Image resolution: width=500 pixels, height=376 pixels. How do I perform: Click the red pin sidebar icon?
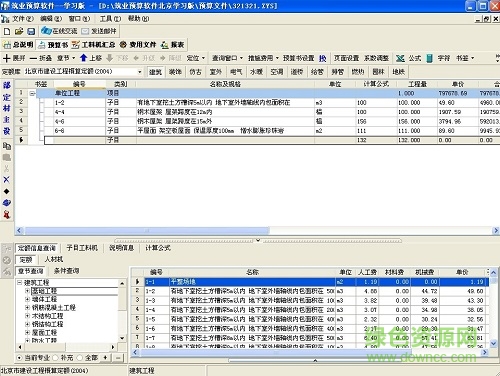tap(7, 215)
